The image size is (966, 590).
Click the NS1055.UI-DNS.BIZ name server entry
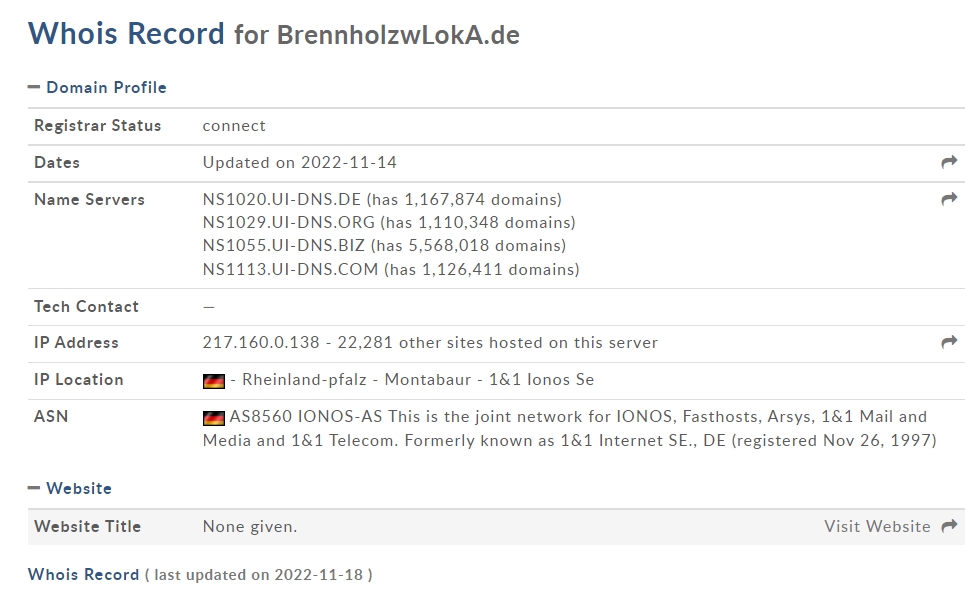(283, 246)
